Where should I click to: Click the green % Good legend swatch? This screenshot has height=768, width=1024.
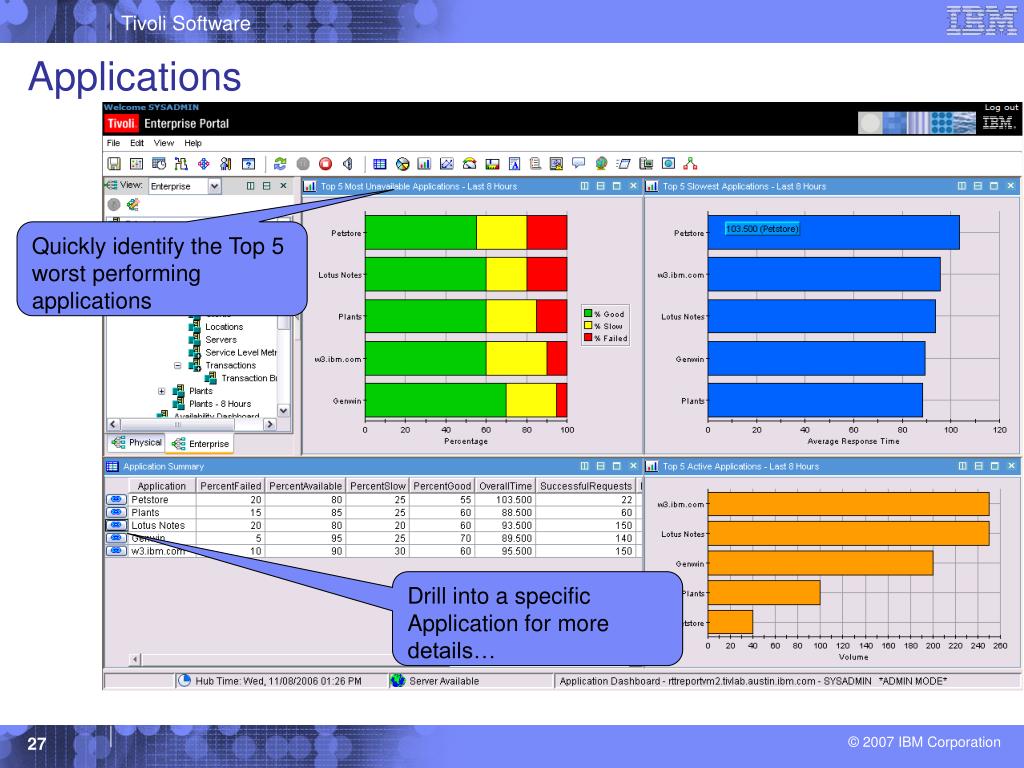[588, 314]
